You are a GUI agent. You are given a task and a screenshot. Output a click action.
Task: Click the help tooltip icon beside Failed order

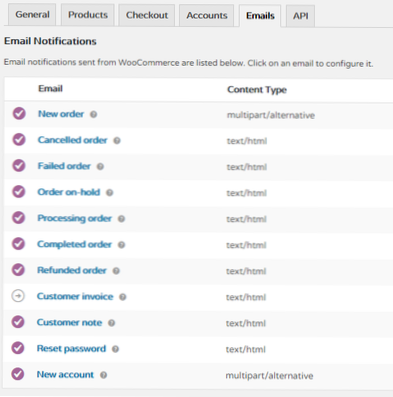[100, 166]
